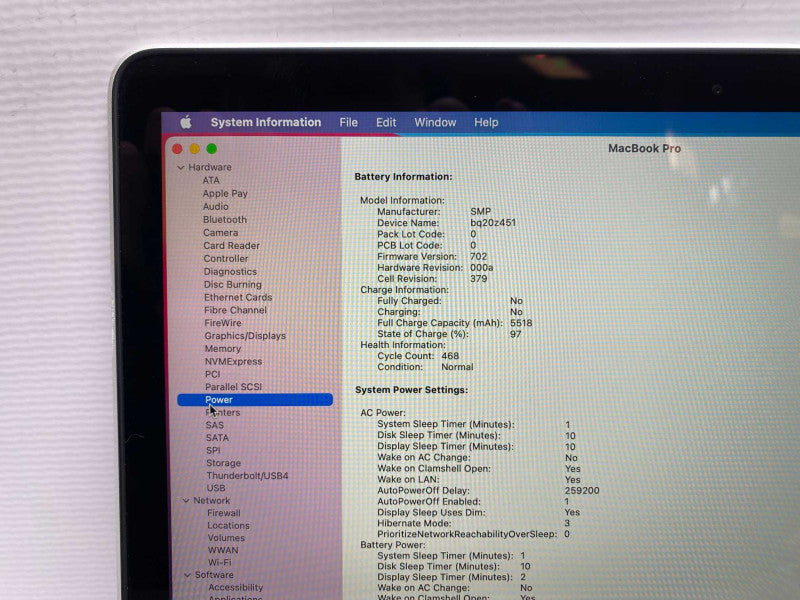This screenshot has height=600, width=800.
Task: Select WWAN under Network
Action: tap(223, 550)
